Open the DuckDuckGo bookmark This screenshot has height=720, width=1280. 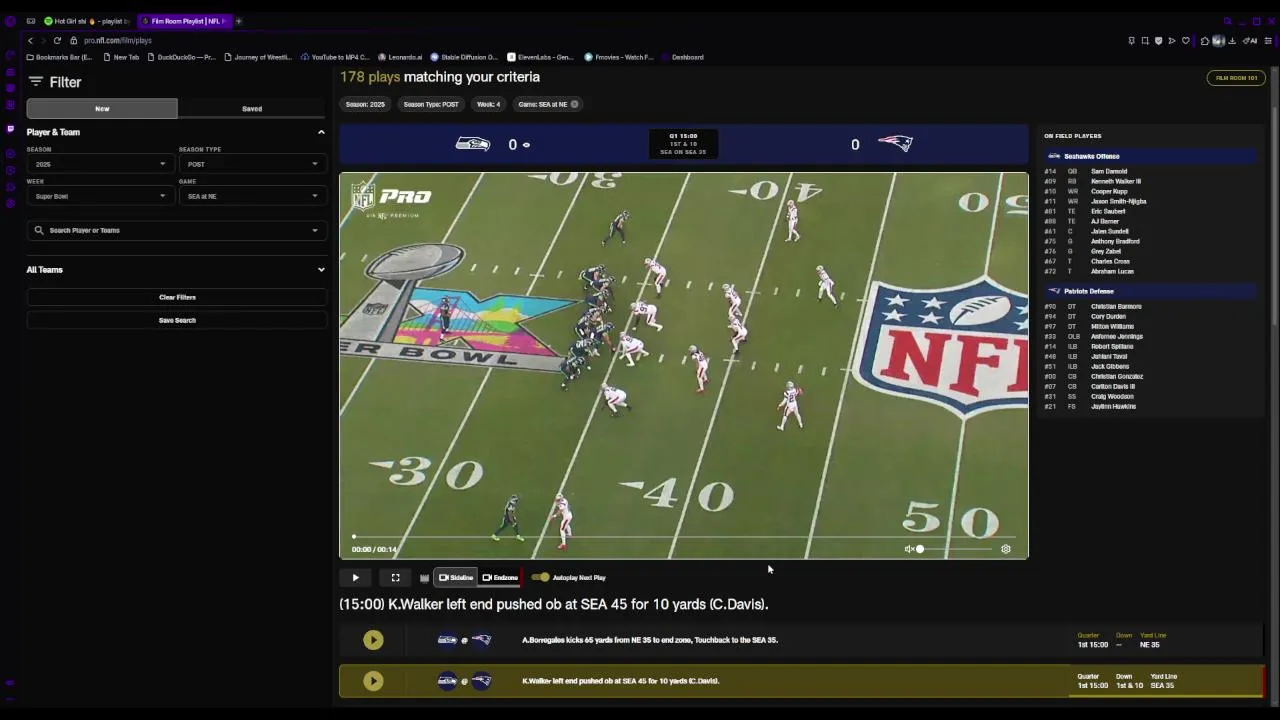click(181, 57)
